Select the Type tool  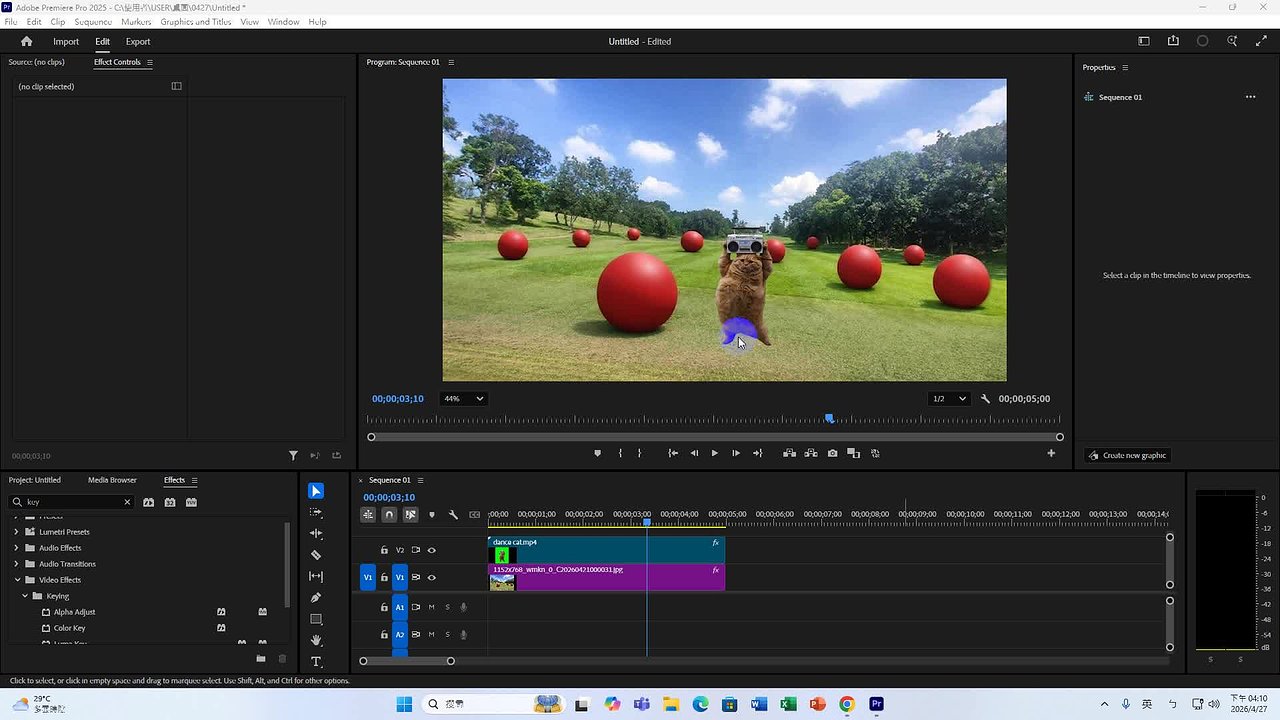pyautogui.click(x=316, y=662)
